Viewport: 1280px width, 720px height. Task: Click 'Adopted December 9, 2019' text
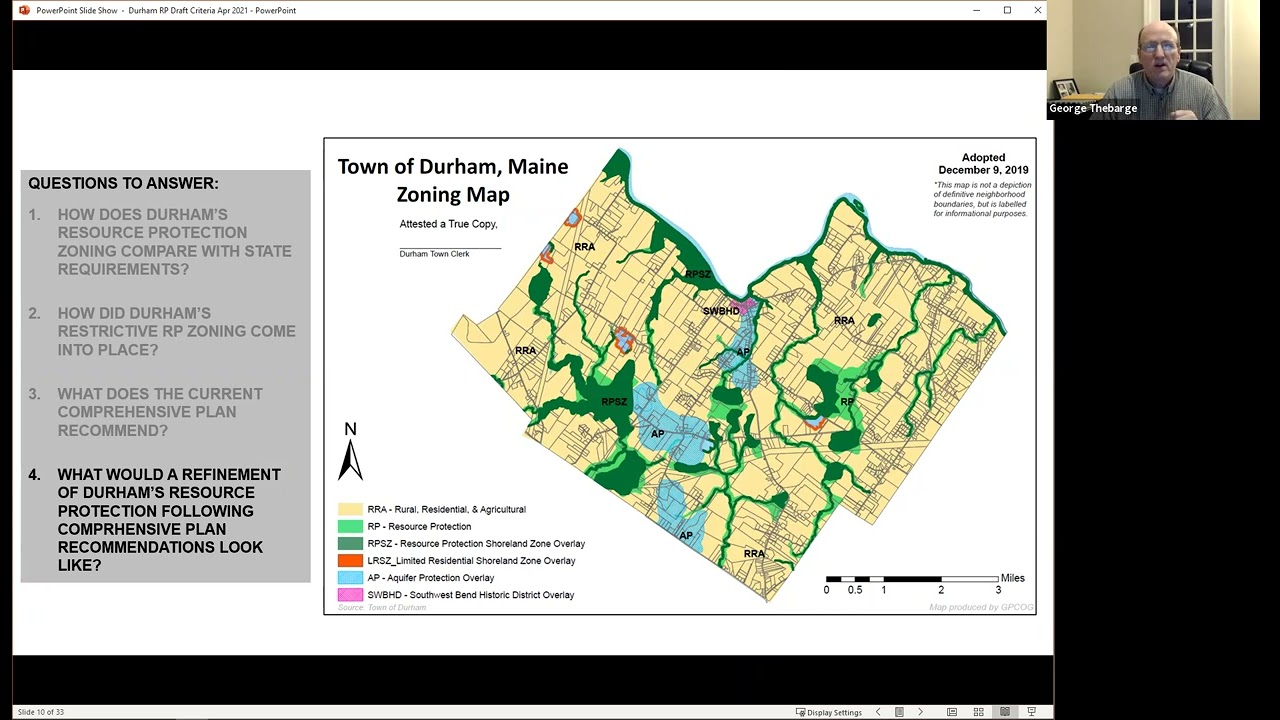(x=983, y=163)
